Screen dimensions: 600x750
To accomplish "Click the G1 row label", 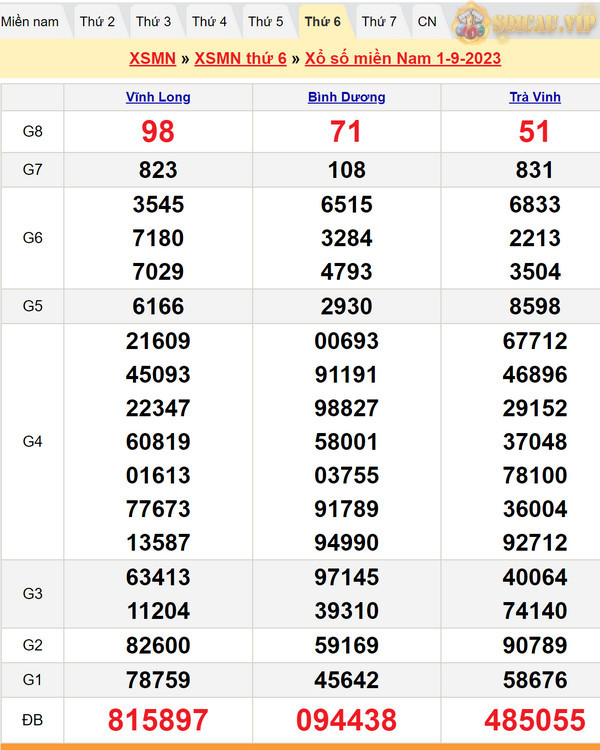I will [32, 680].
